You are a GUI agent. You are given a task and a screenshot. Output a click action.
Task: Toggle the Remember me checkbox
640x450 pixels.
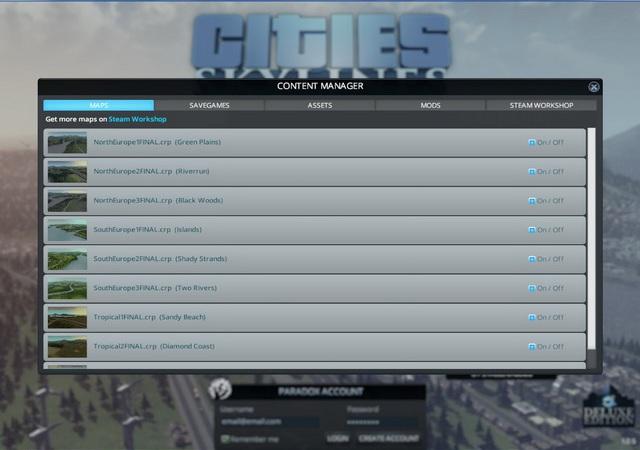tap(225, 439)
